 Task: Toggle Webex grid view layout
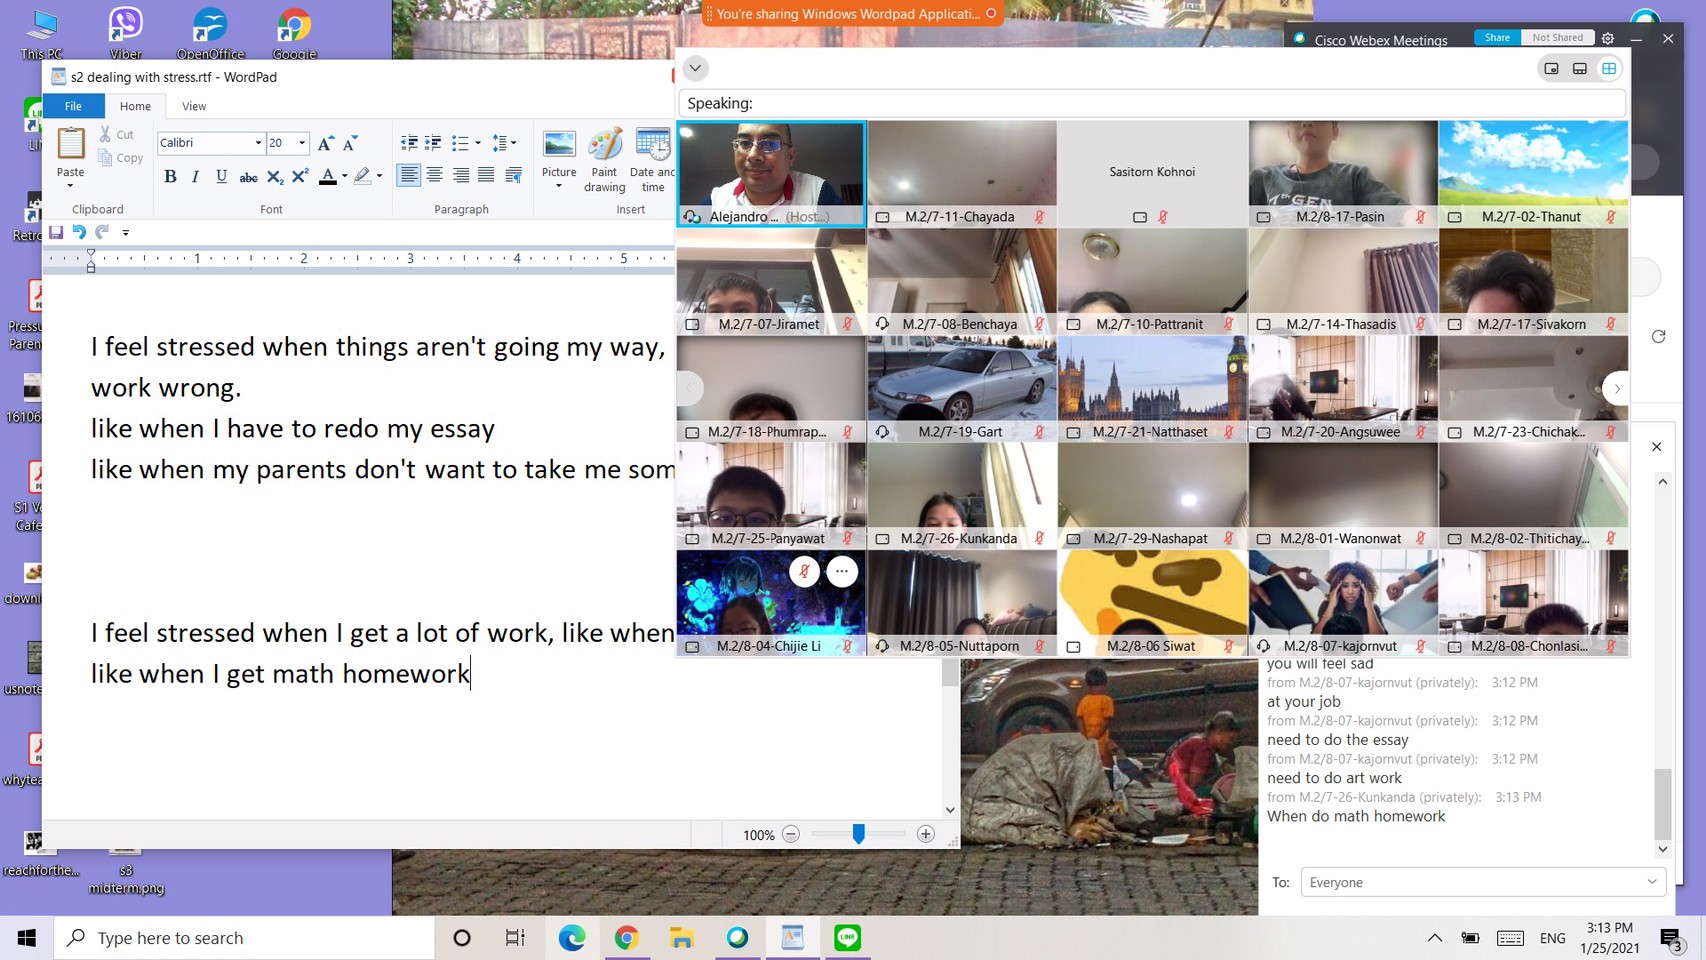[1609, 69]
